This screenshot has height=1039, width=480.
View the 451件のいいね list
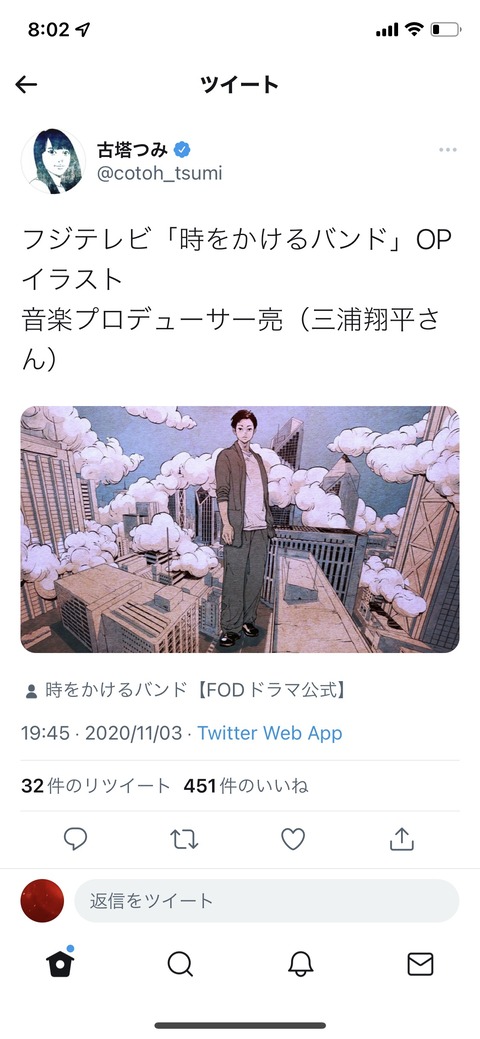(246, 787)
